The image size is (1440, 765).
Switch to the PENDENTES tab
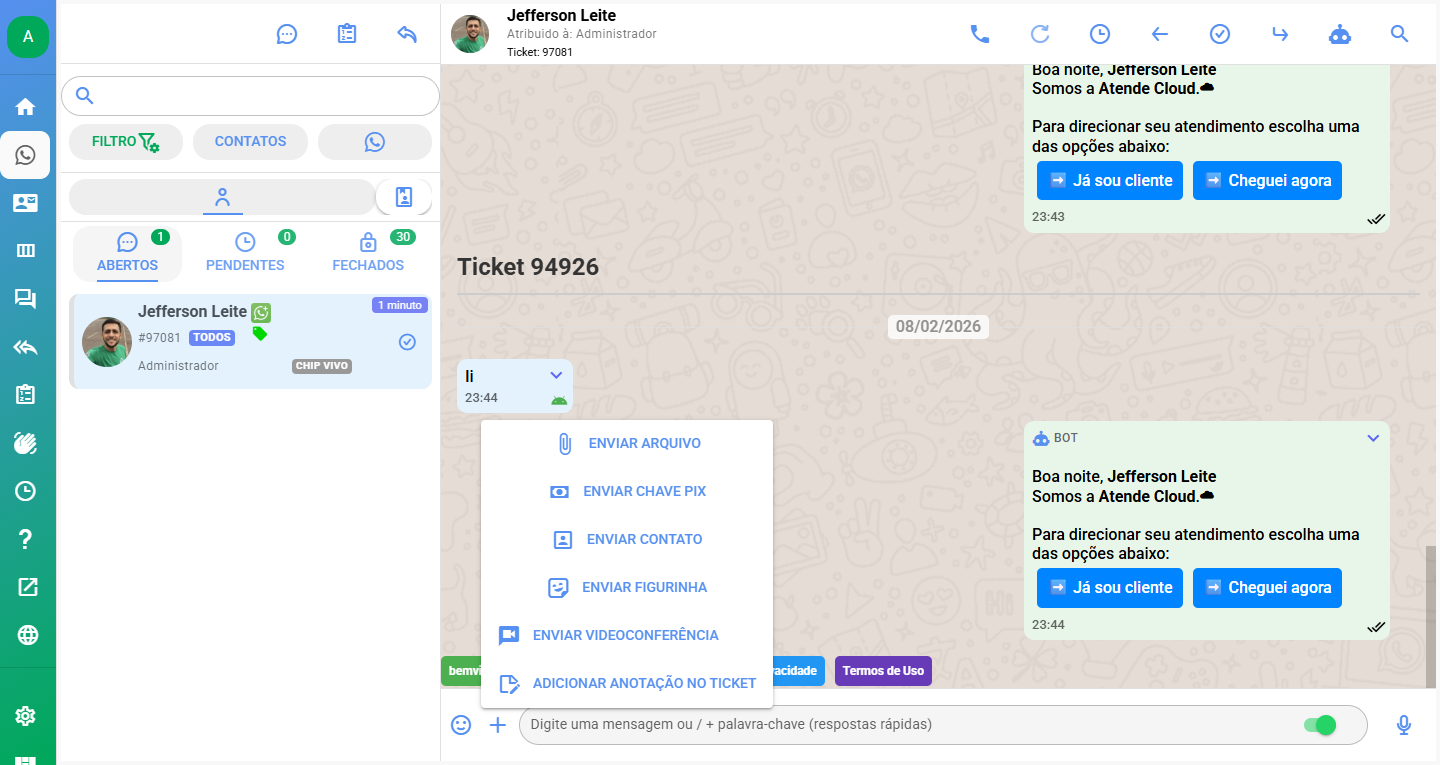point(245,253)
